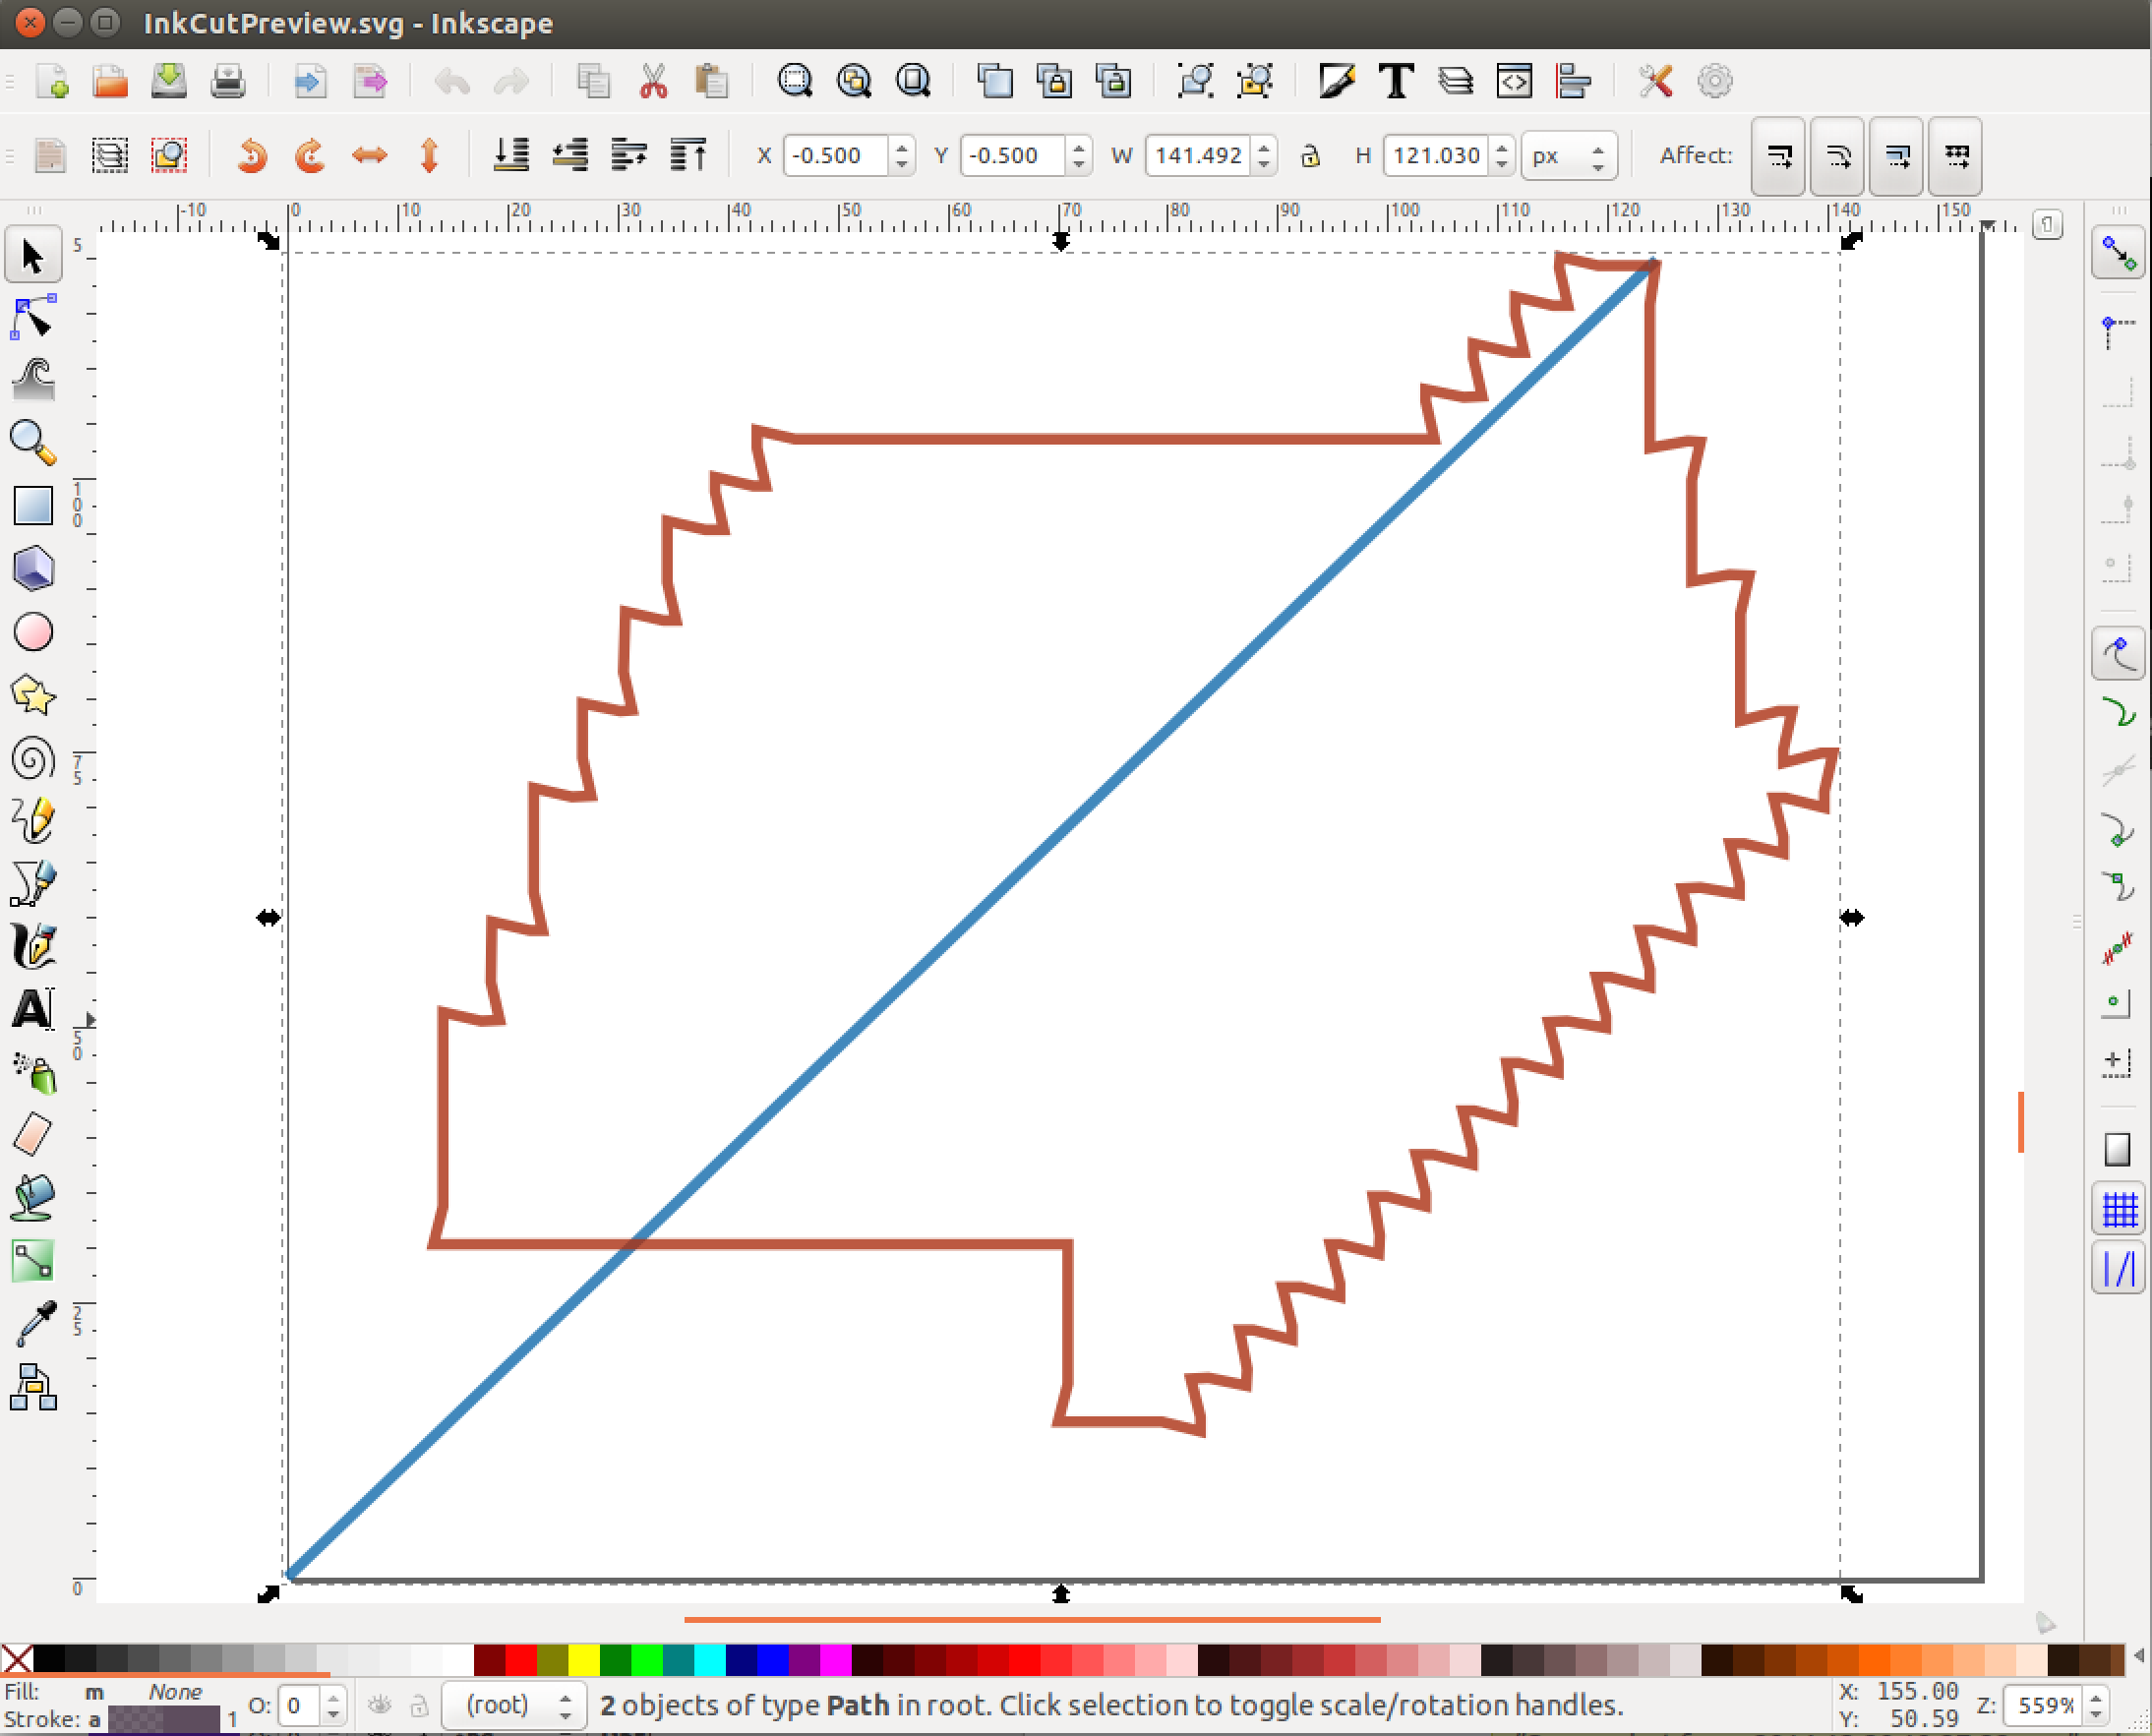The width and height of the screenshot is (2152, 1736).
Task: Toggle the width/height ratio lock
Action: (x=1310, y=156)
